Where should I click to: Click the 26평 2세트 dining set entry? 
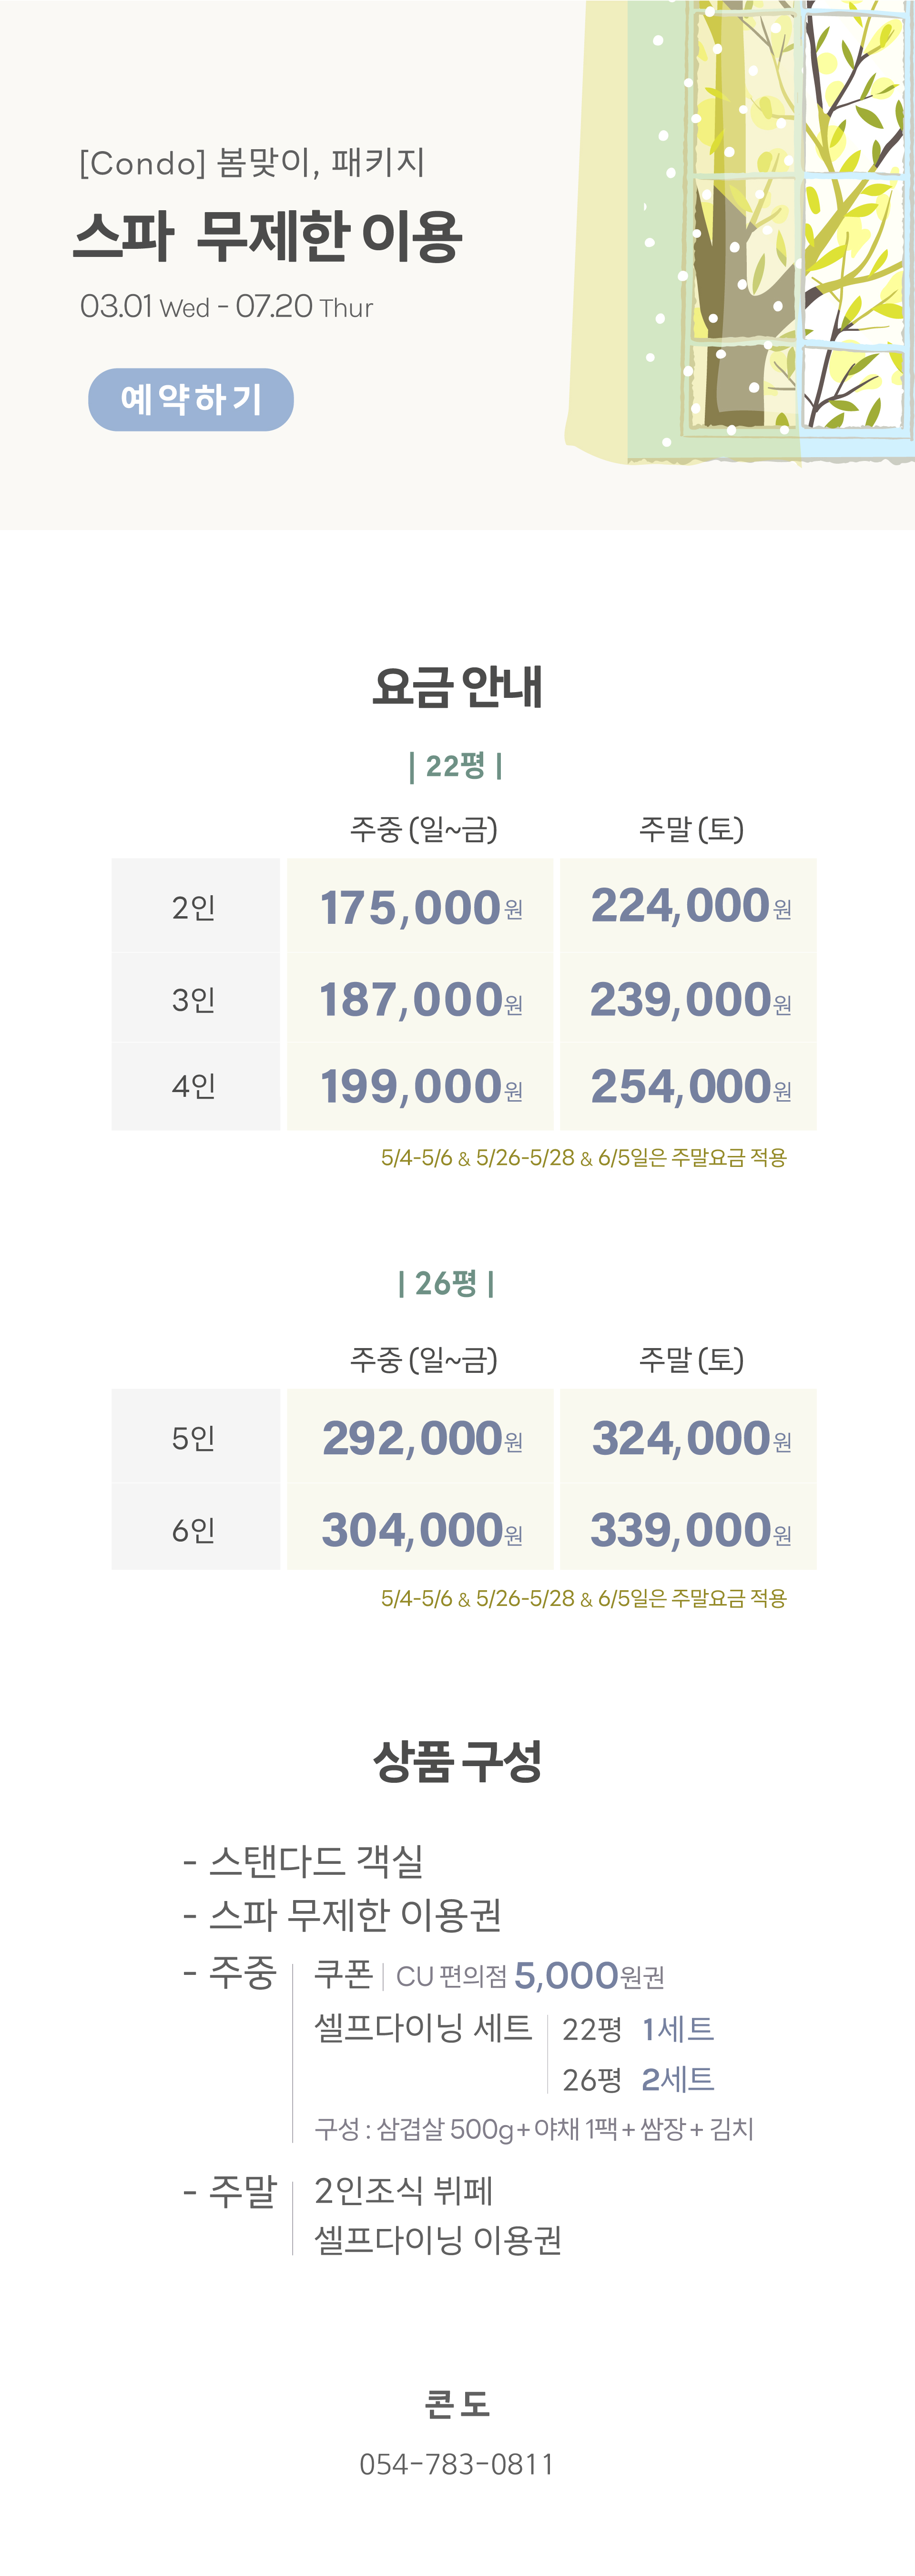click(x=638, y=2080)
